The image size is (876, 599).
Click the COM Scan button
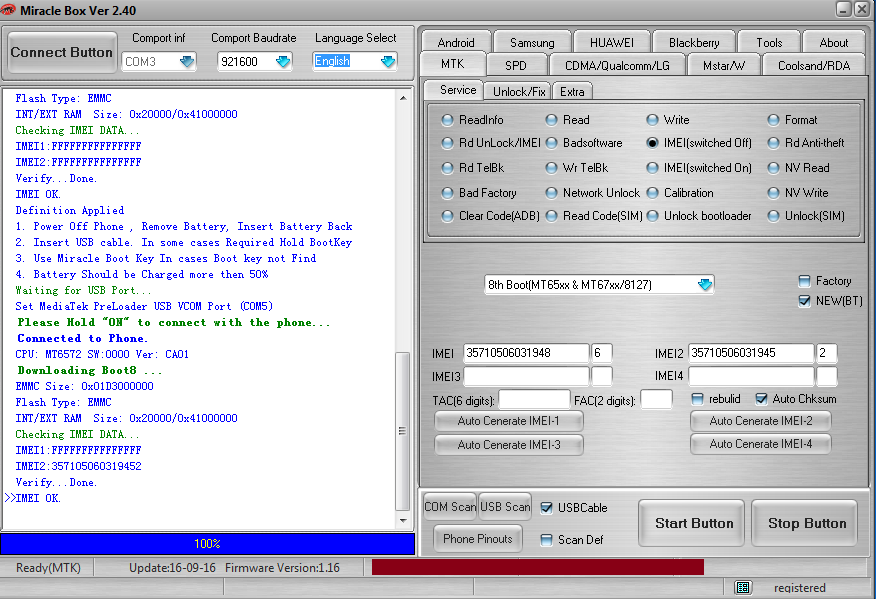click(x=450, y=507)
